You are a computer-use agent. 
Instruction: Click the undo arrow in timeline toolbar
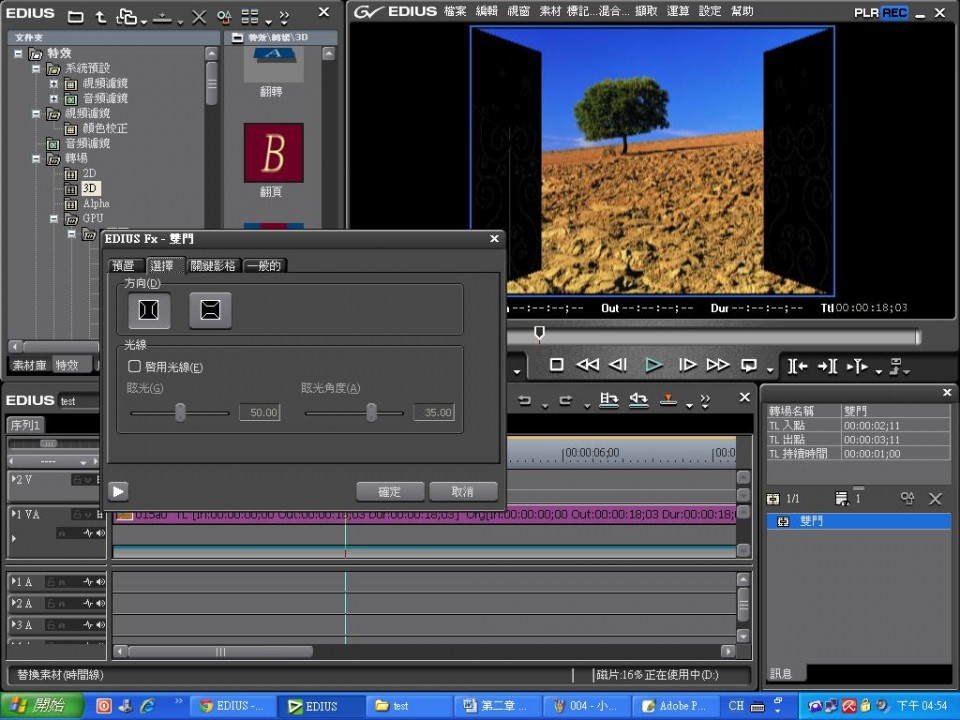[524, 400]
